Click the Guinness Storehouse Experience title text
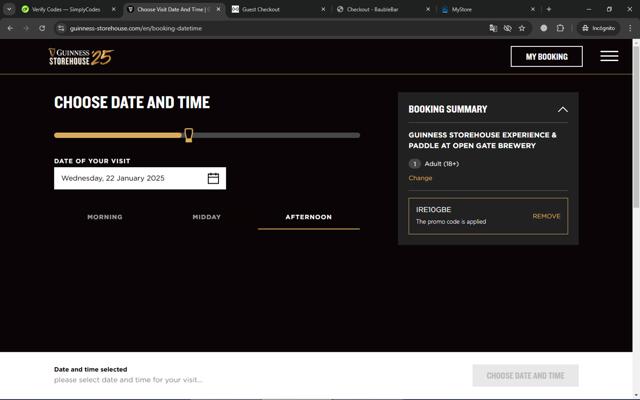 pos(482,140)
